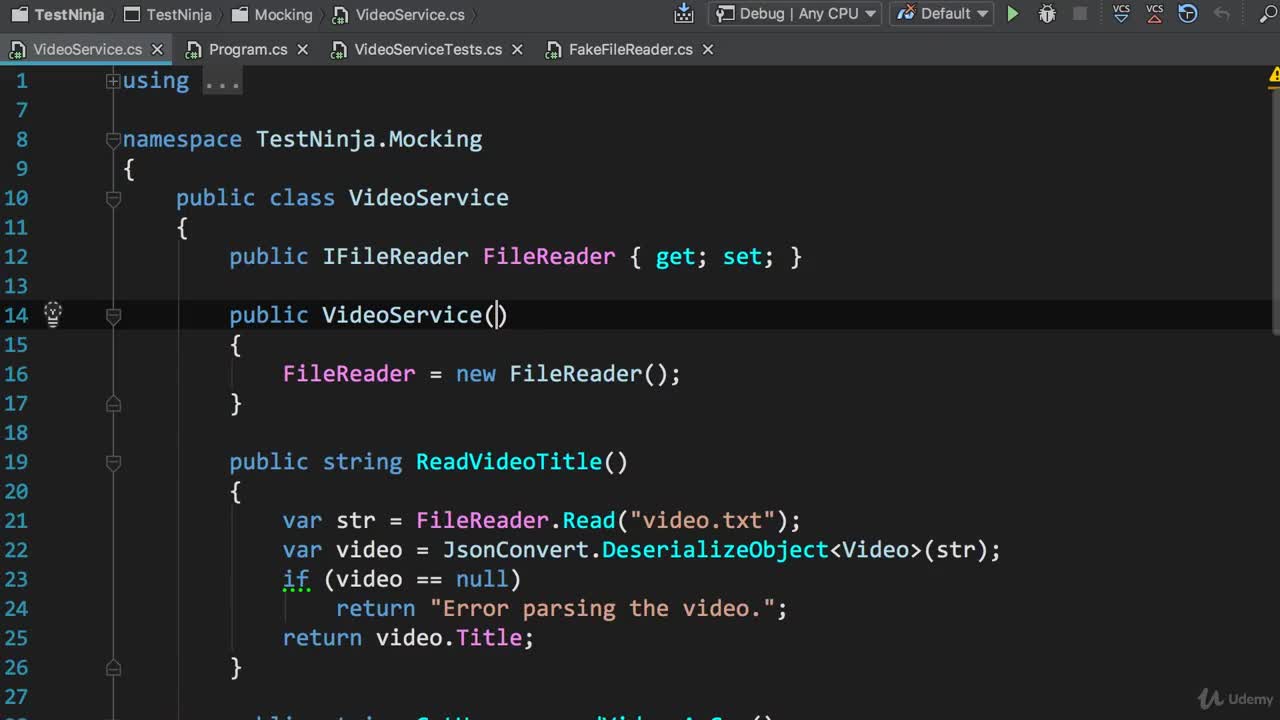
Task: Open the Debug | Any CPU configuration dropdown
Action: coord(795,14)
